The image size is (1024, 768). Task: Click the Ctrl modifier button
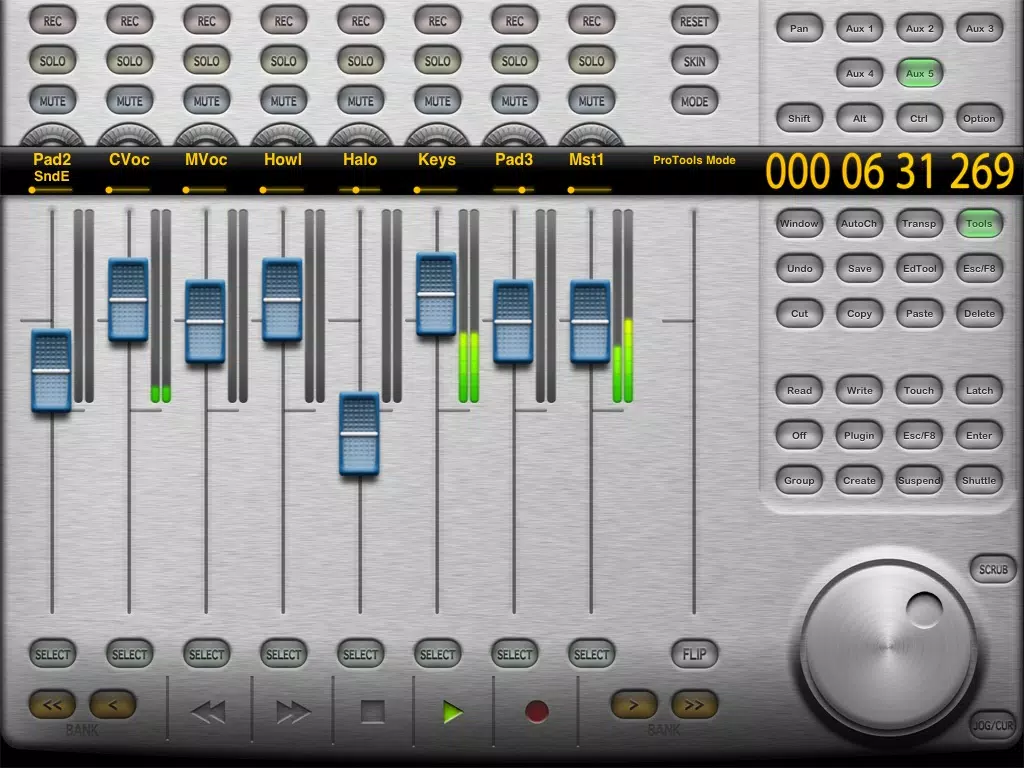920,118
